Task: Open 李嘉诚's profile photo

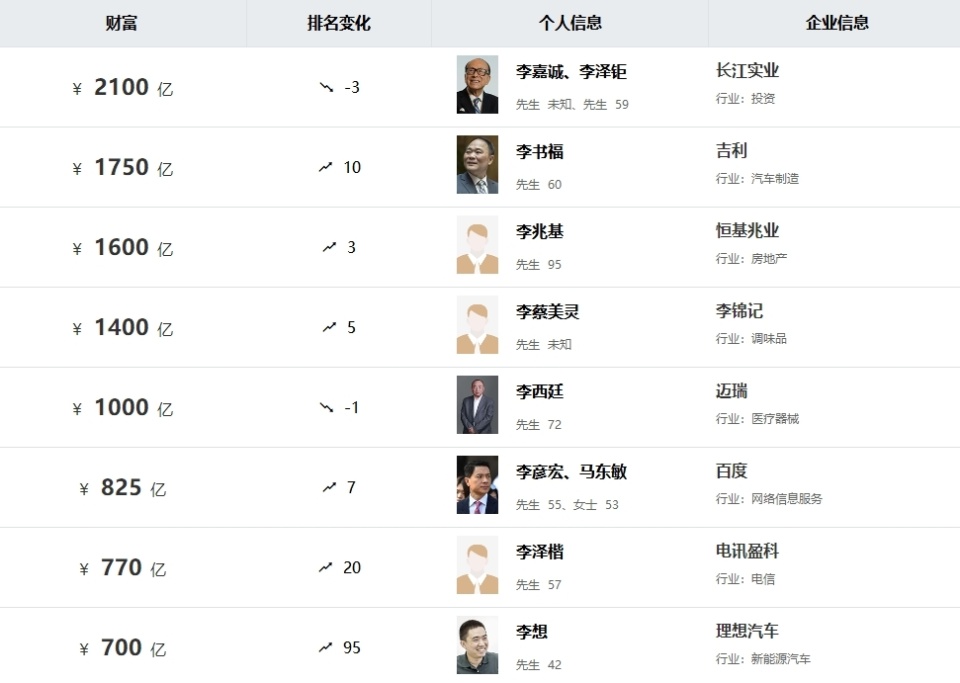Action: point(477,85)
